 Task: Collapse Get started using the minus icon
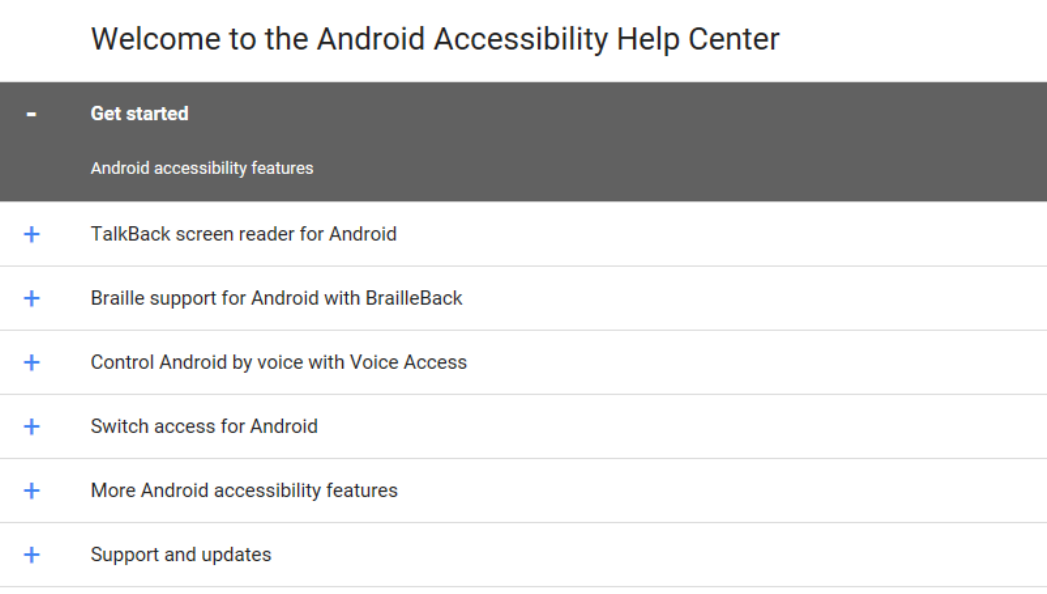(31, 114)
